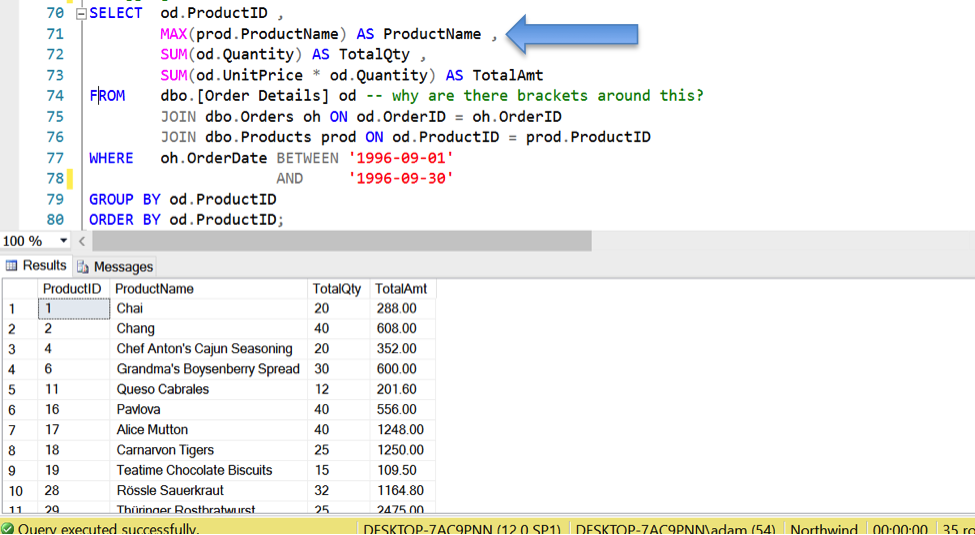Image resolution: width=975 pixels, height=535 pixels.
Task: Click the ProductID value 28
Action: coord(73,491)
